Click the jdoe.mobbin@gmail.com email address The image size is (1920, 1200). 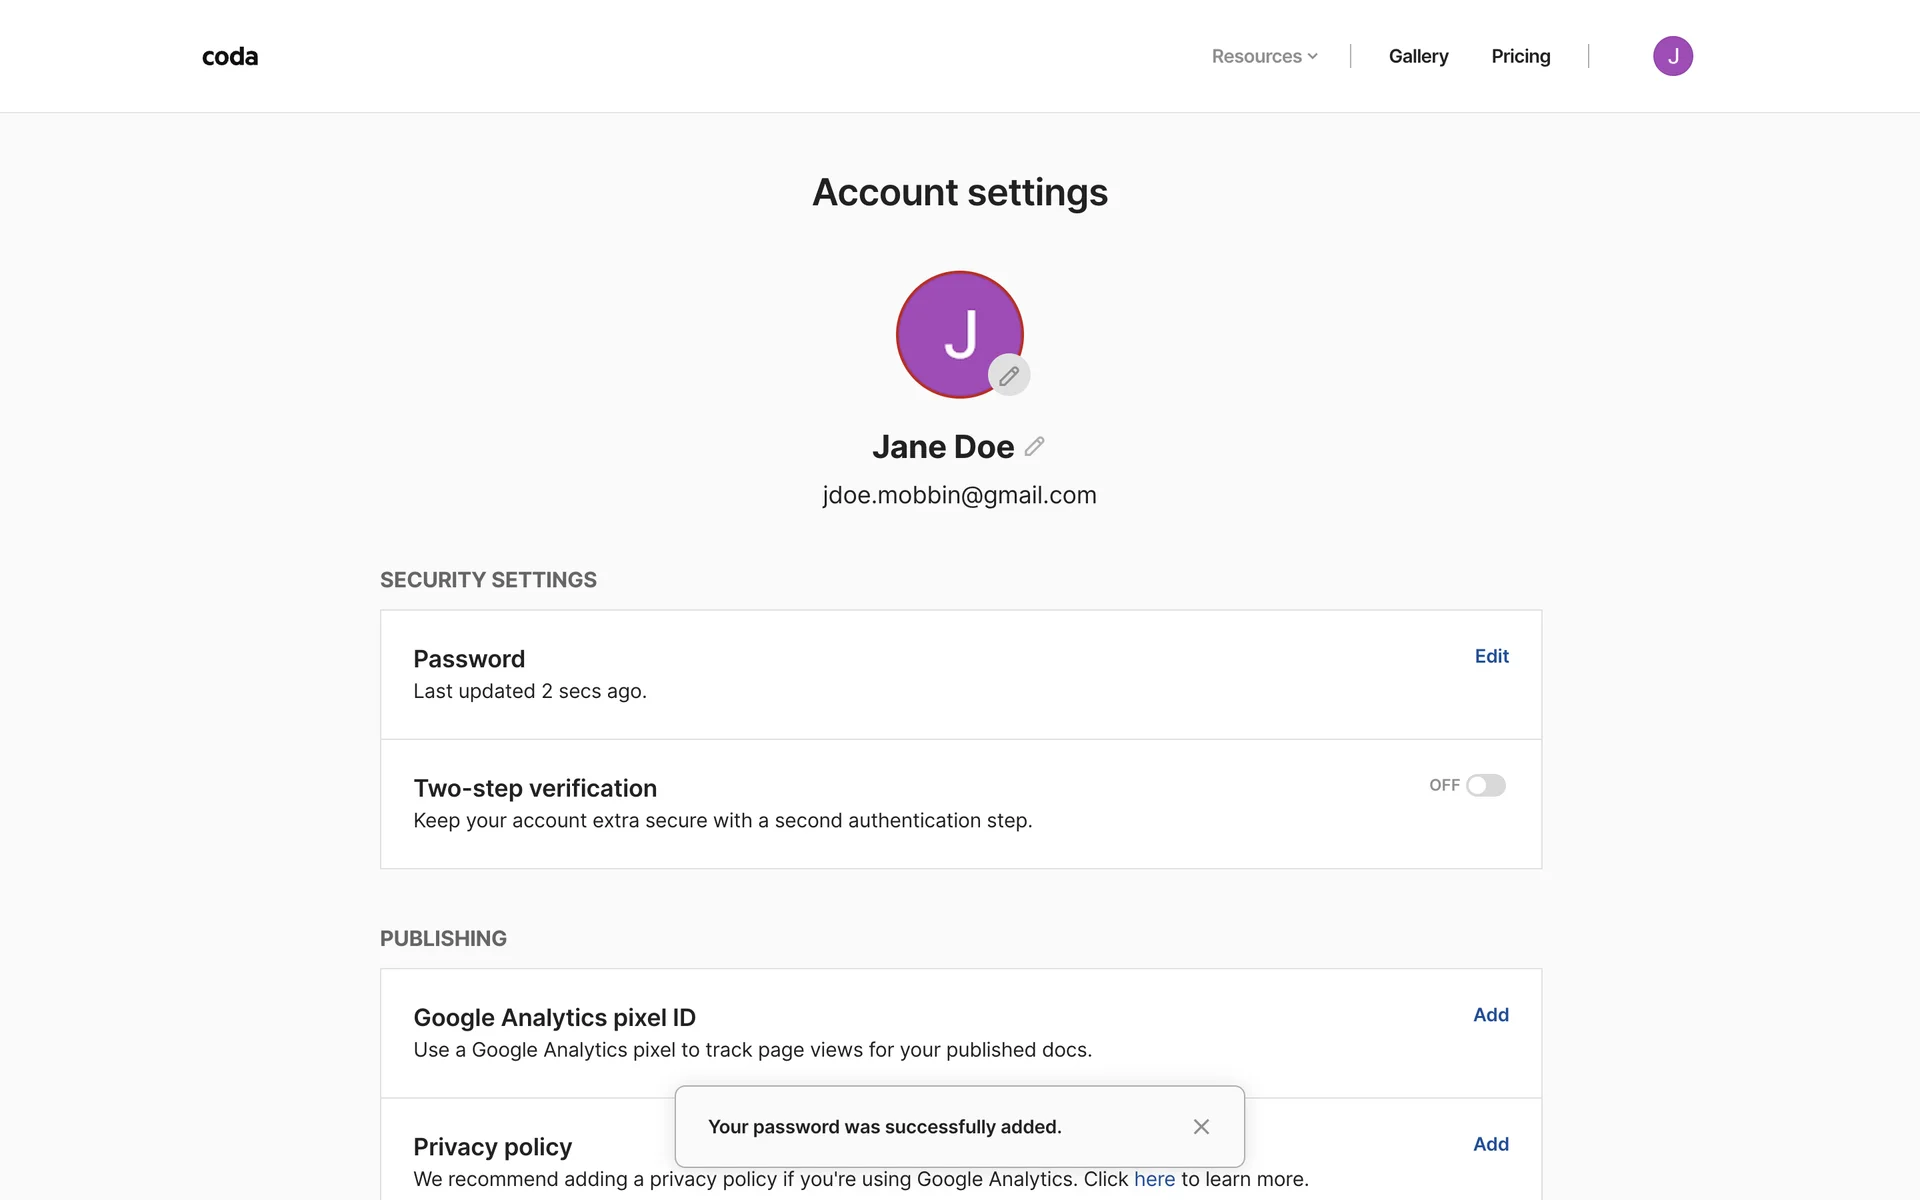959,495
